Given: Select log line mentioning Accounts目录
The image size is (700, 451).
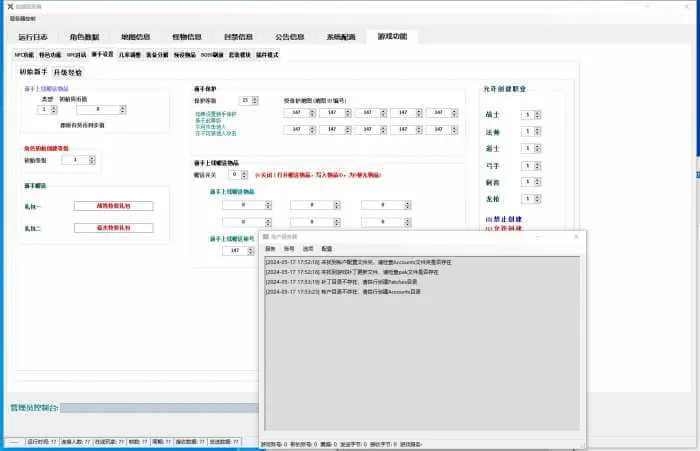Looking at the screenshot, I should [343, 292].
